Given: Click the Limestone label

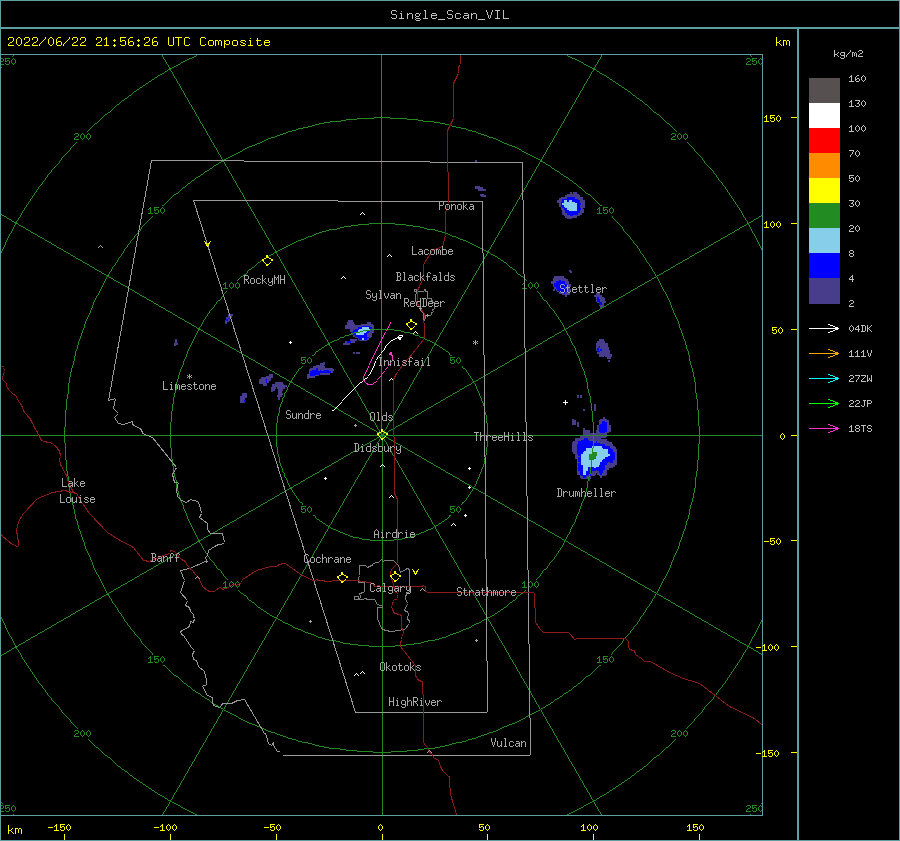Looking at the screenshot, I should [x=189, y=386].
